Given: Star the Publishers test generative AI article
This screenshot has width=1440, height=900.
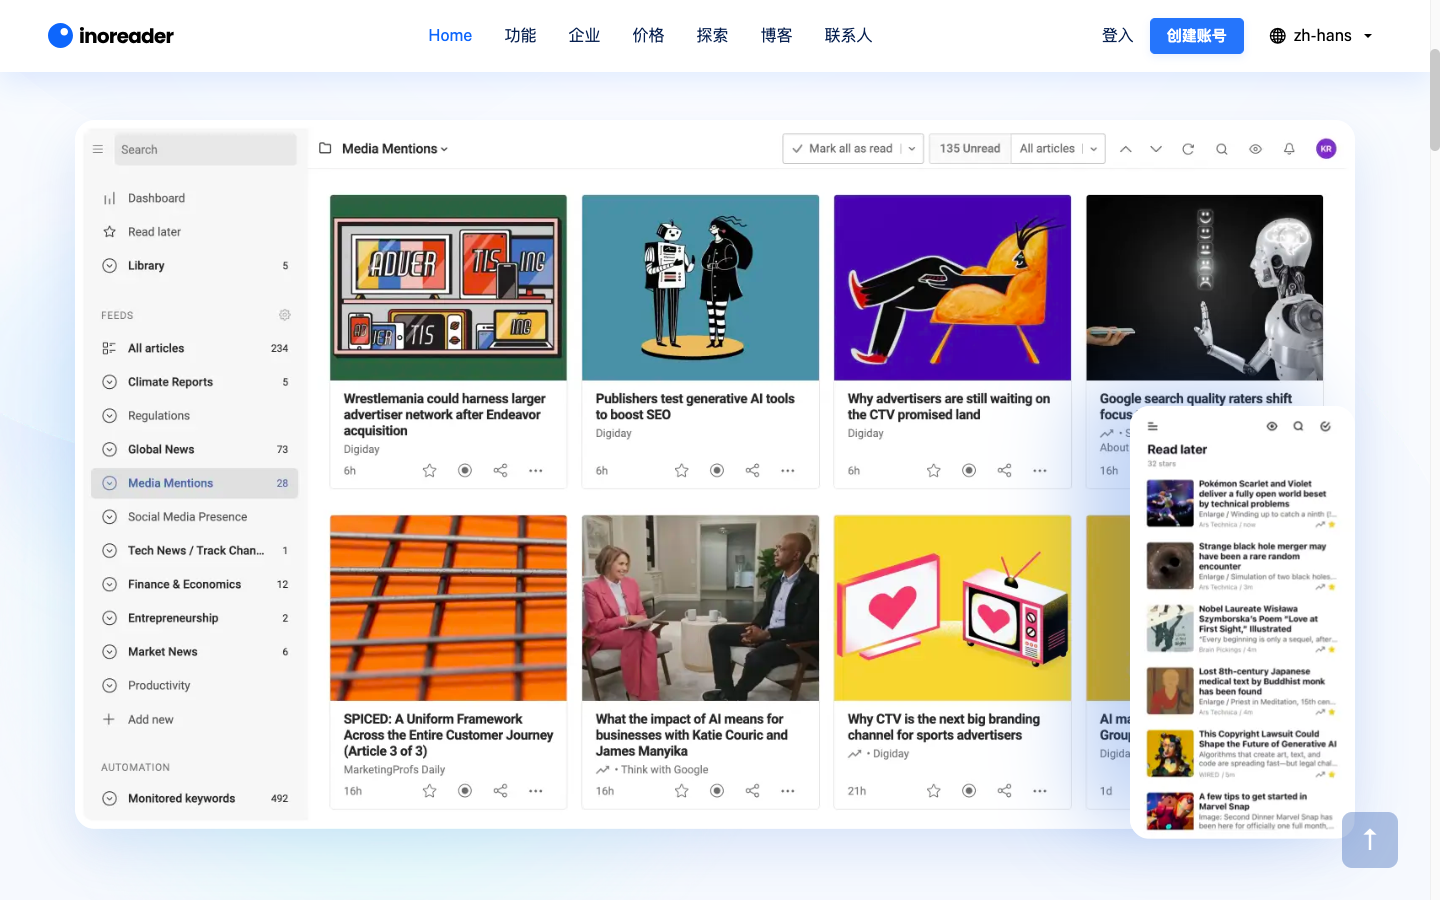Looking at the screenshot, I should pyautogui.click(x=681, y=470).
